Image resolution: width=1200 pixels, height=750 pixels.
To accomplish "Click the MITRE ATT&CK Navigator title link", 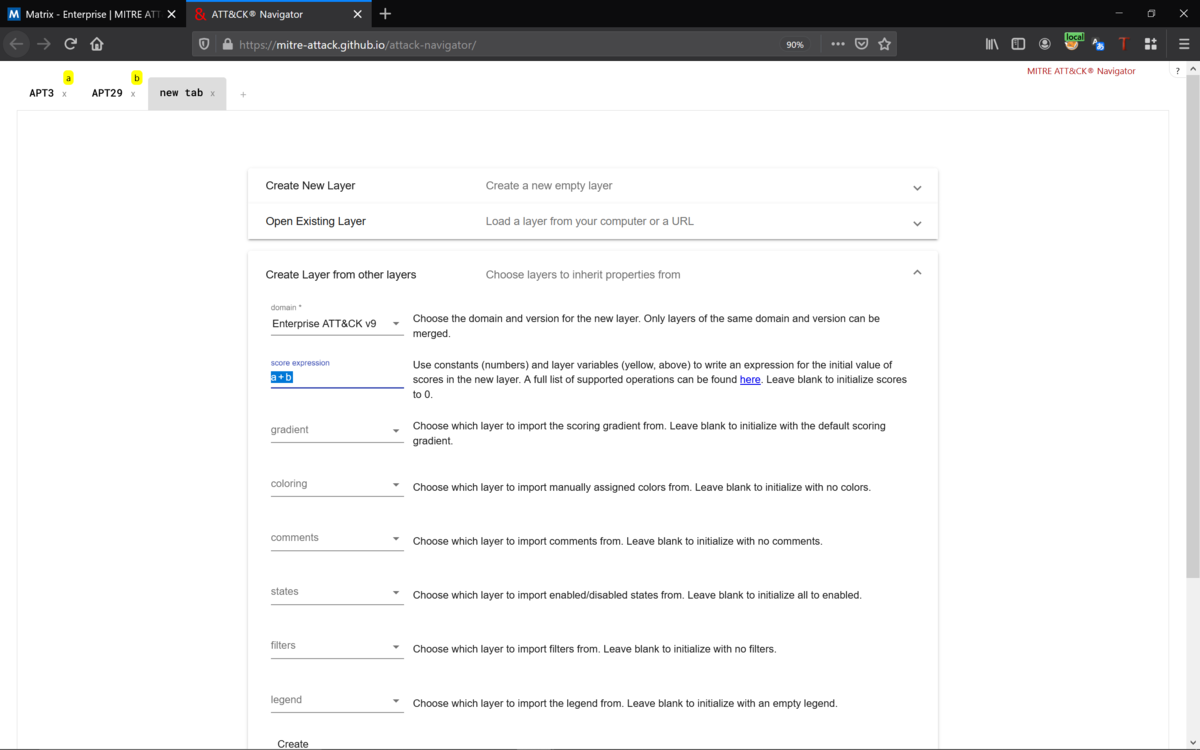I will pos(1081,71).
